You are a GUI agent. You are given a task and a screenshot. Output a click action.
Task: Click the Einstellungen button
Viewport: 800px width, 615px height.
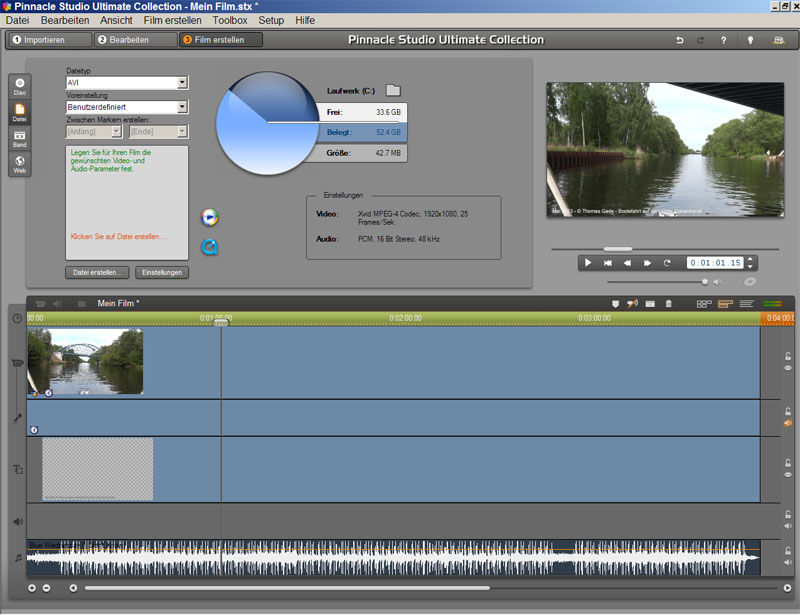[162, 272]
